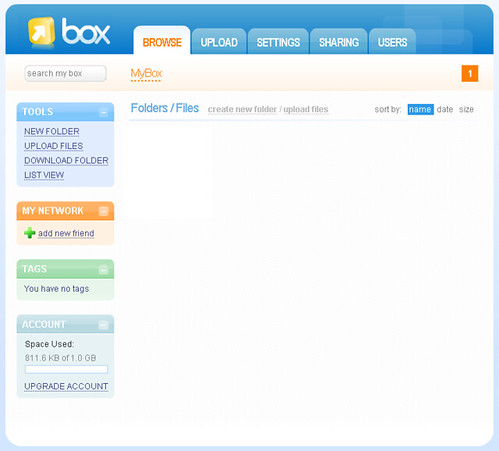
Task: Click the Box logo icon
Action: point(42,31)
